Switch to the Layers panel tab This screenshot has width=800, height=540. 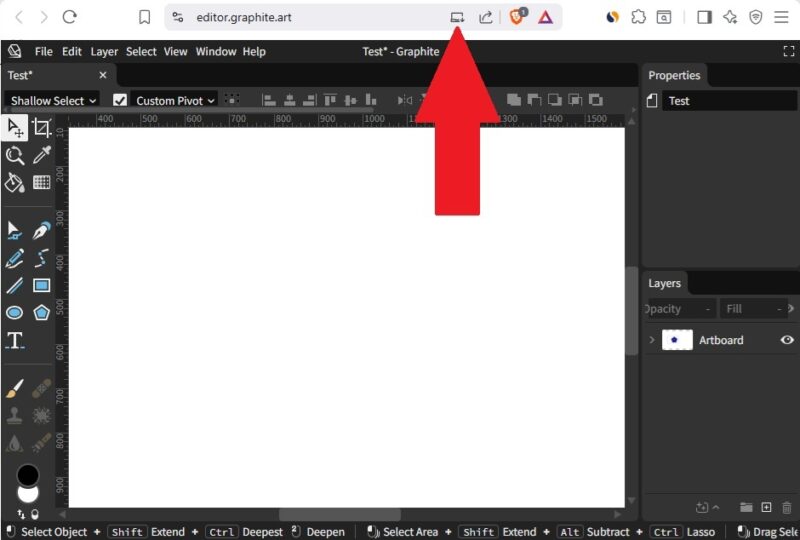664,283
